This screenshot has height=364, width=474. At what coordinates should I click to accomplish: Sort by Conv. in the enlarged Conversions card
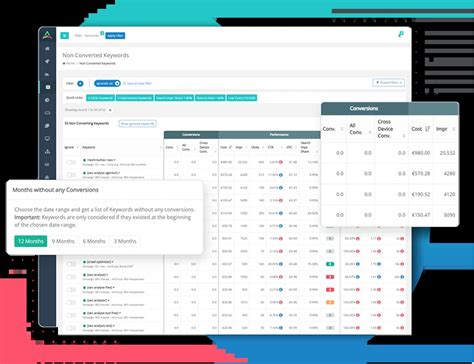pos(342,129)
